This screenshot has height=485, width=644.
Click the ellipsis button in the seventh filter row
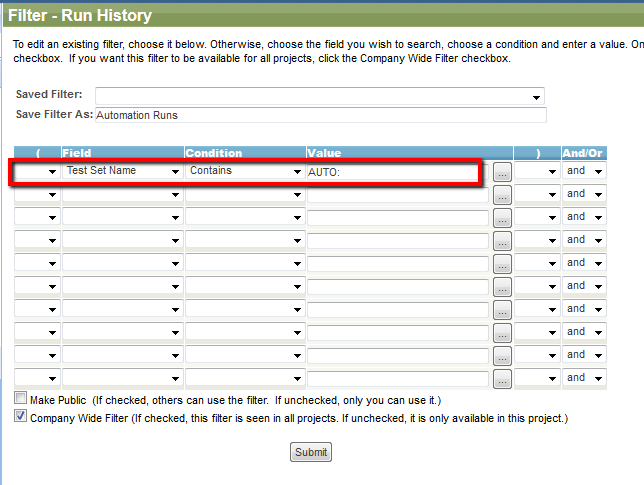tap(502, 310)
